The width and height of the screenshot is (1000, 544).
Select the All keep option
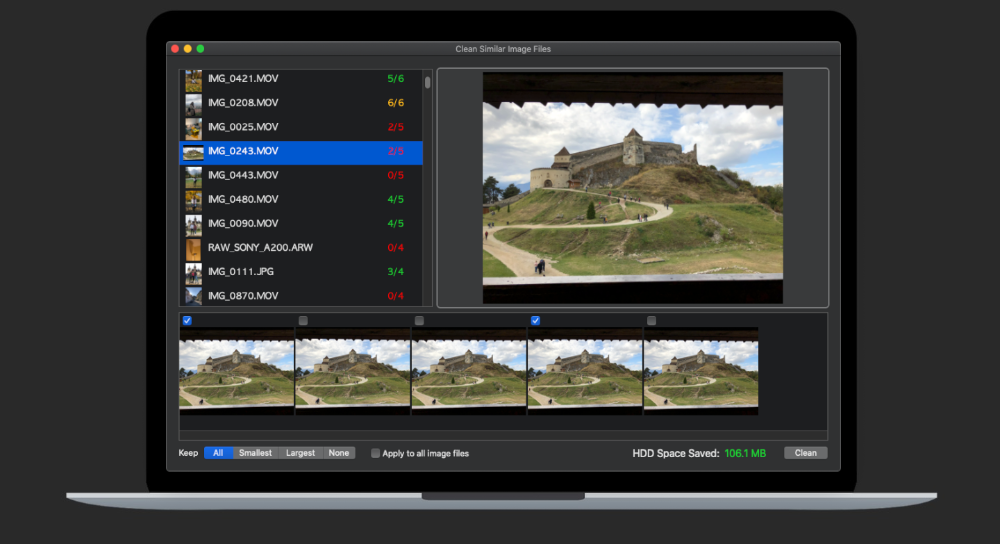pos(218,453)
